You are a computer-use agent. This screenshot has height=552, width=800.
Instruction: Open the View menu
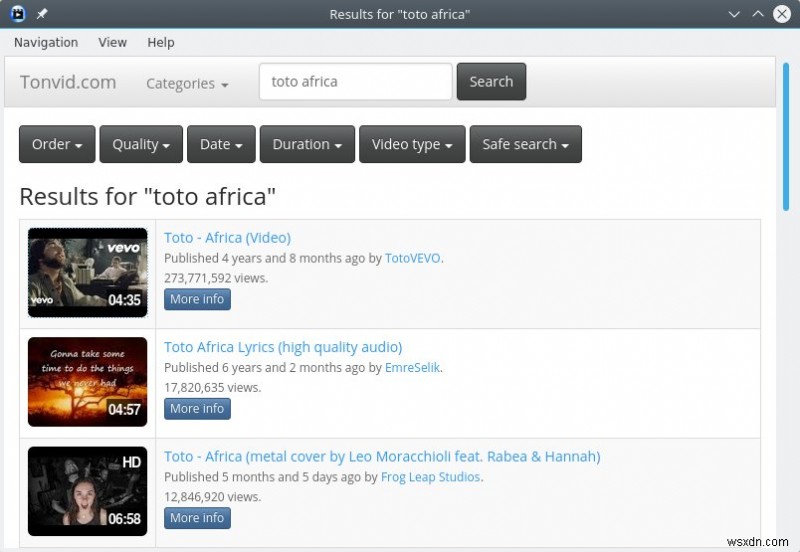tap(113, 42)
